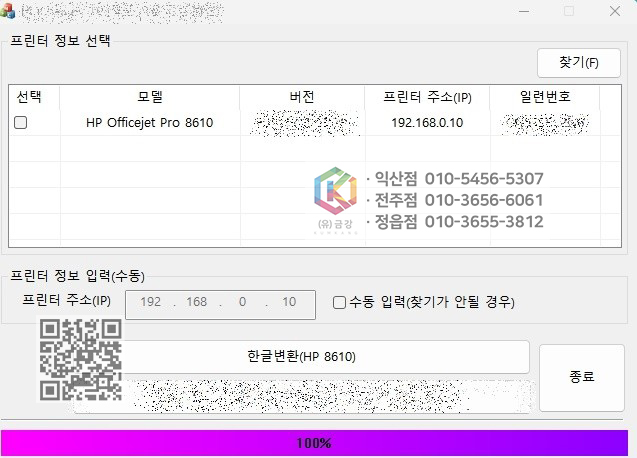637x458 pixels.
Task: Click the 찾기(F) search button
Action: [578, 63]
